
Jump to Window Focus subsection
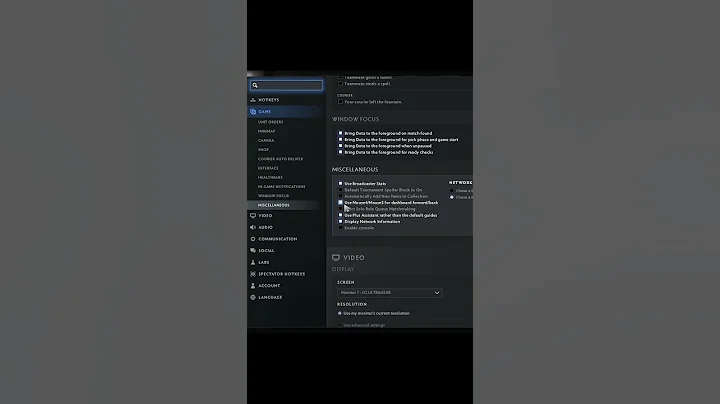click(x=273, y=196)
